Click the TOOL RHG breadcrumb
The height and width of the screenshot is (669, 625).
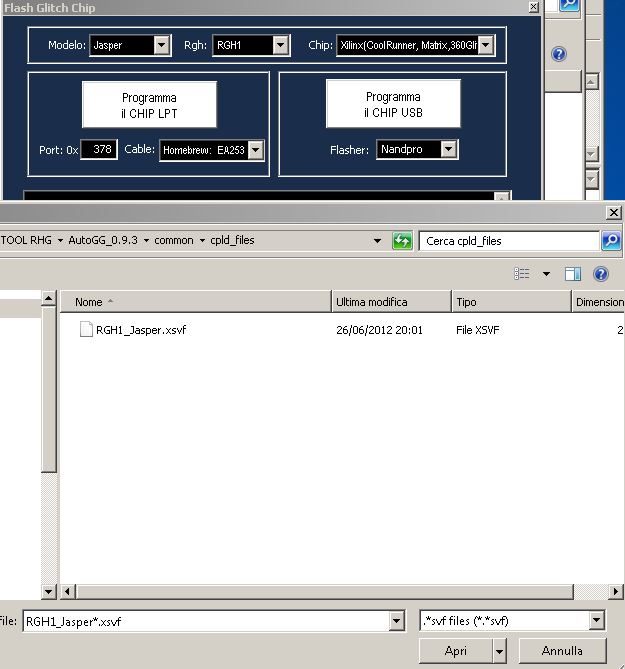(26, 240)
